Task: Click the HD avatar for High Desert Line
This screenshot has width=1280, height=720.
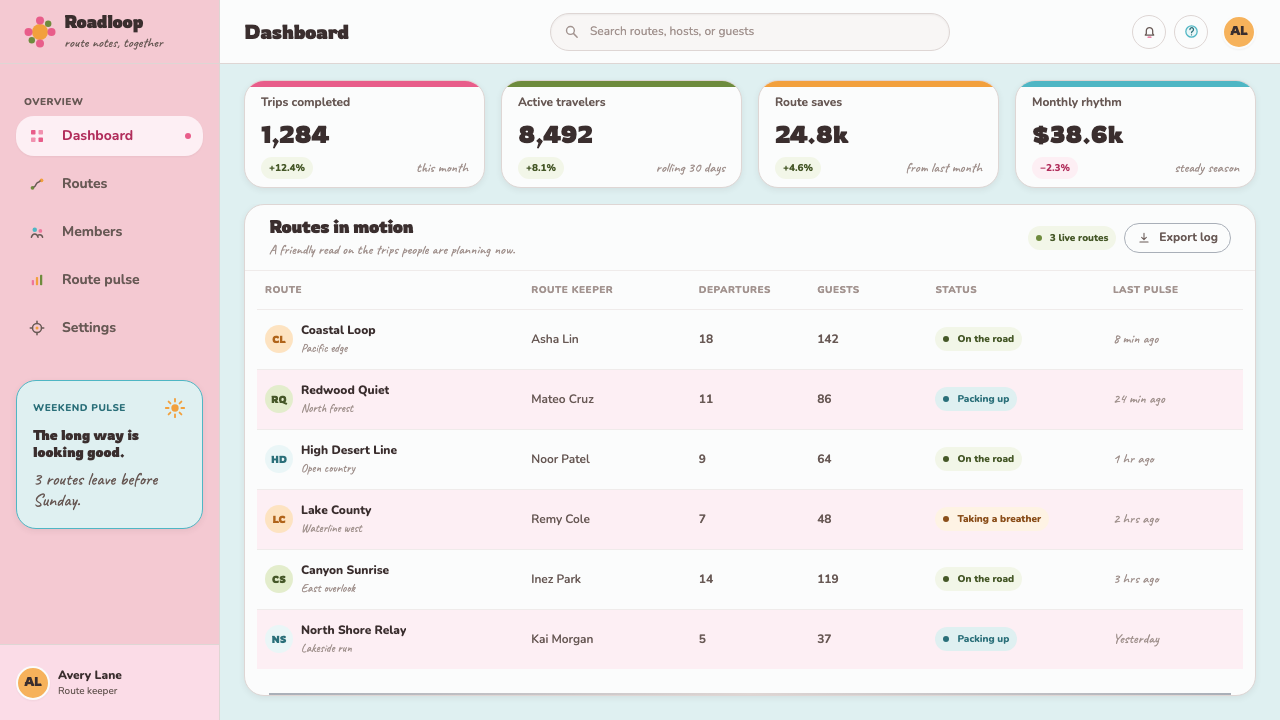Action: (x=279, y=459)
